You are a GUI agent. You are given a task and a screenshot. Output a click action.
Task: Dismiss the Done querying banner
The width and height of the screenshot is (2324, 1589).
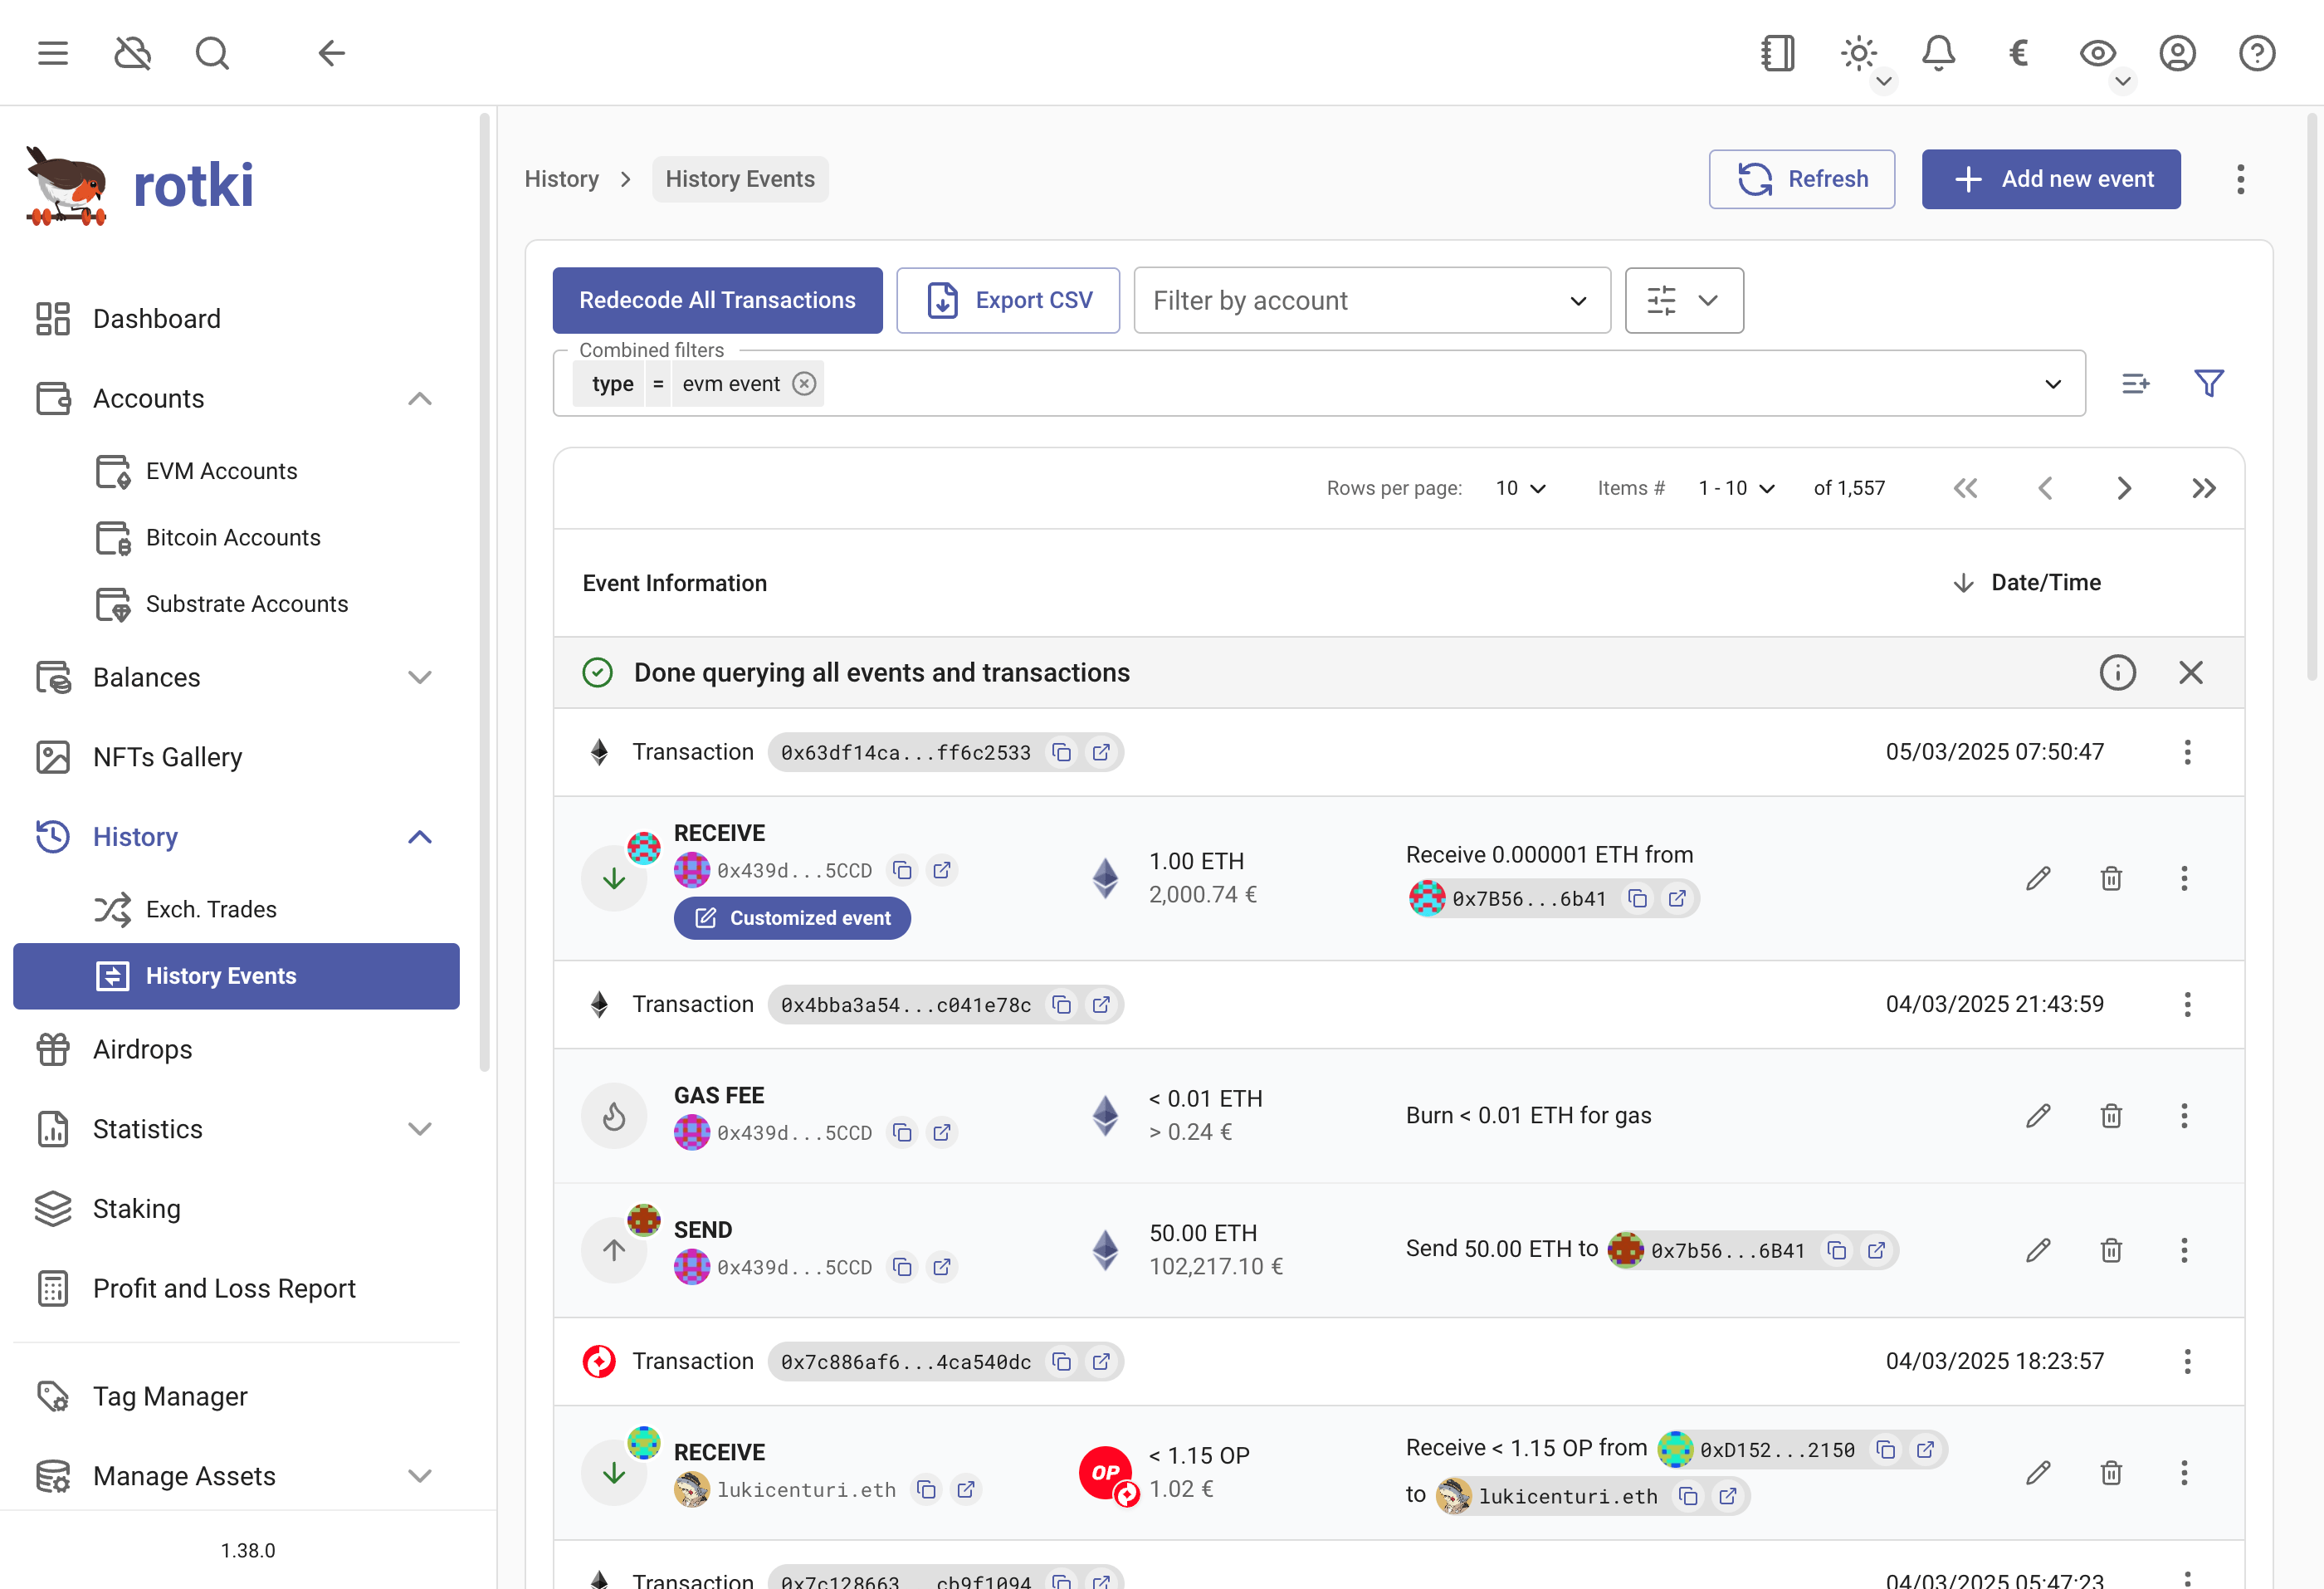pos(2191,673)
